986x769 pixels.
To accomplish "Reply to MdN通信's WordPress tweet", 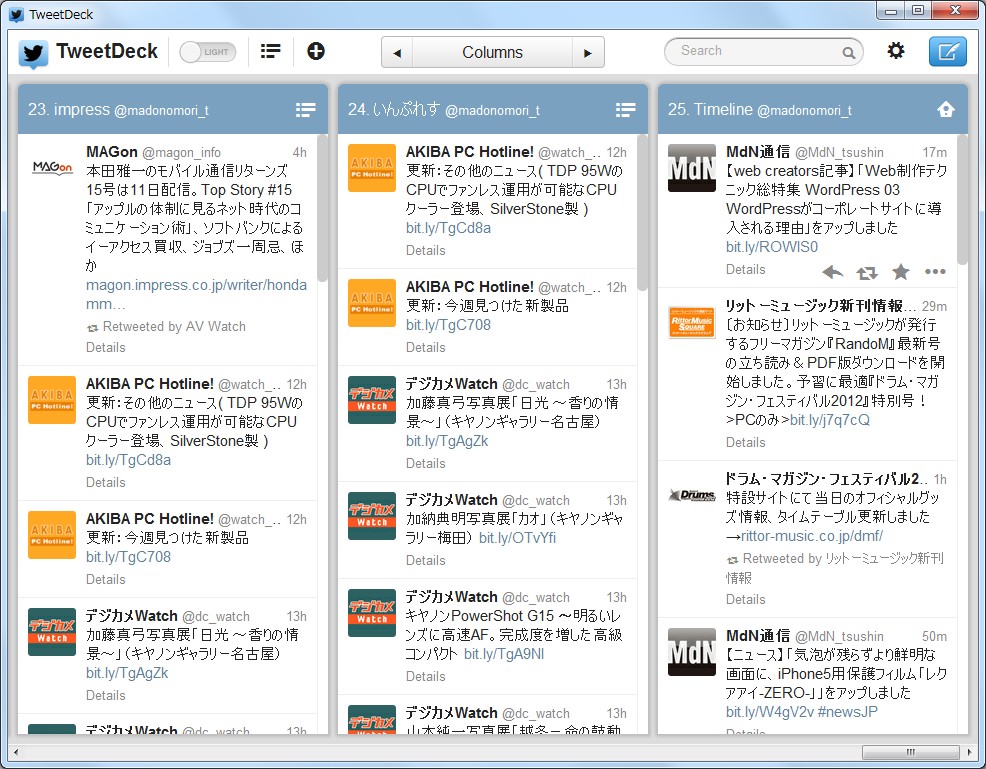I will 832,271.
